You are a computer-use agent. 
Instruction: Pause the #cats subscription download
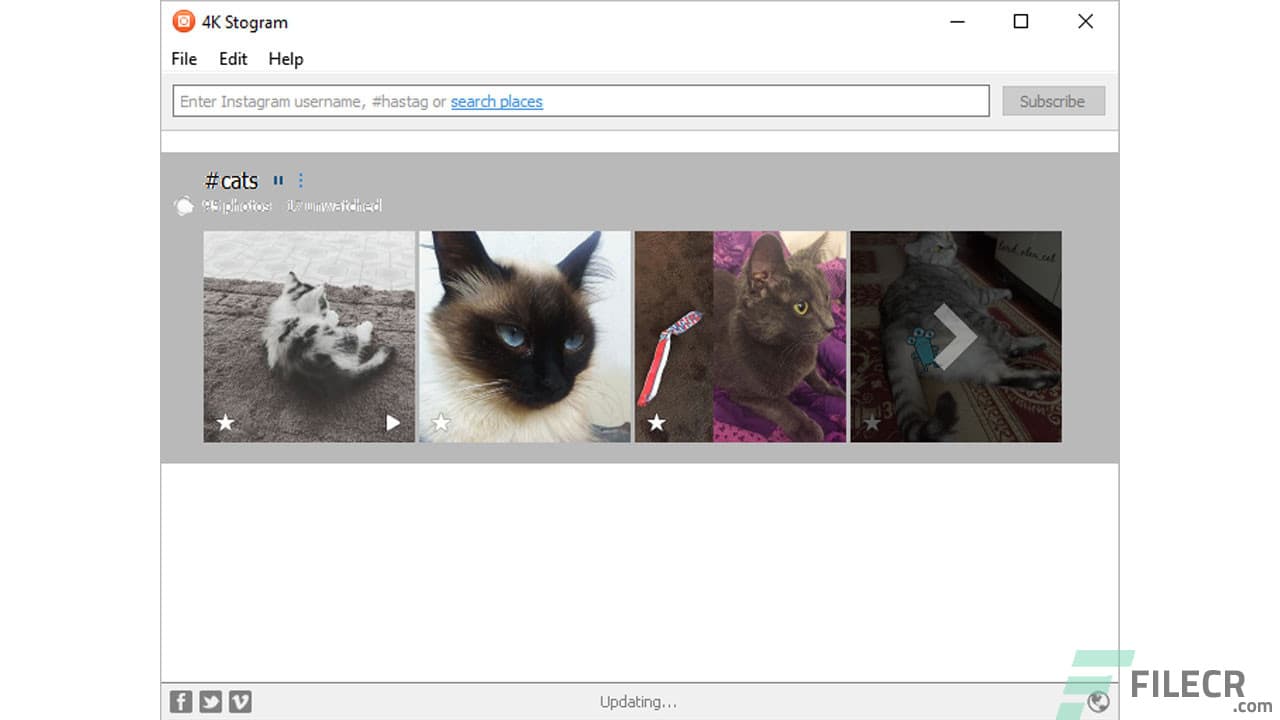(278, 180)
